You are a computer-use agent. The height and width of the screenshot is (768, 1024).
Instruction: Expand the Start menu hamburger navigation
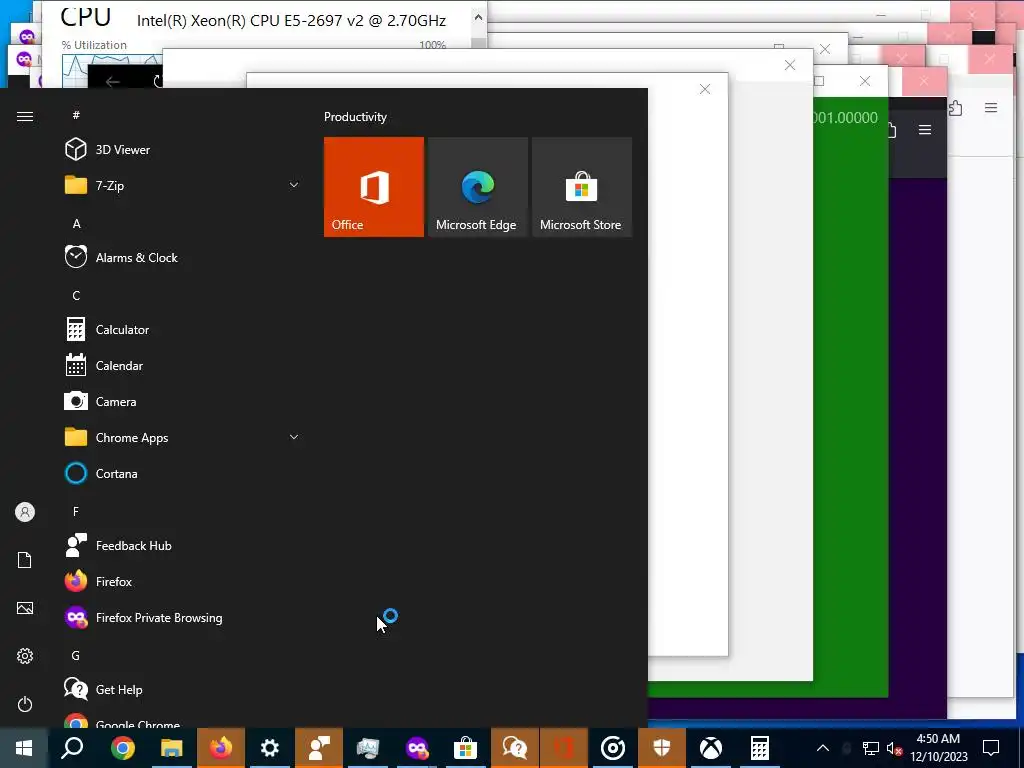pyautogui.click(x=25, y=116)
